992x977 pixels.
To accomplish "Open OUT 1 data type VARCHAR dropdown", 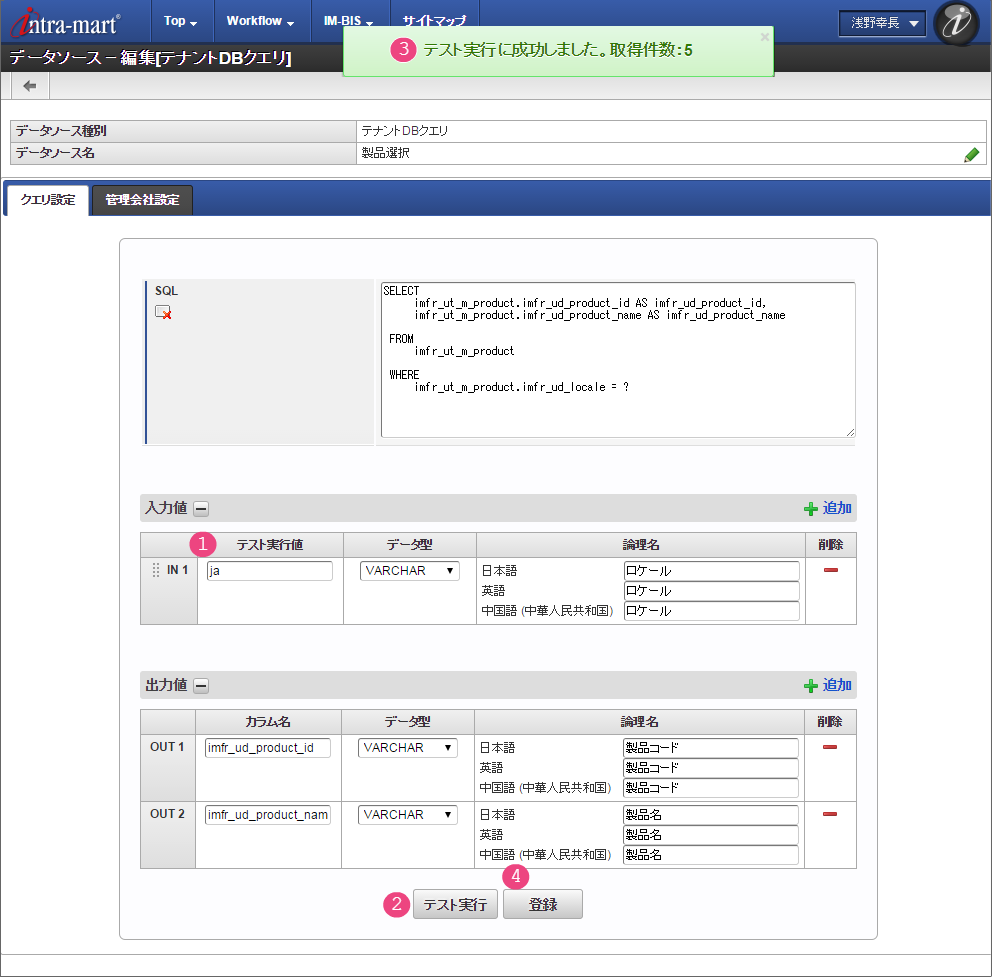I will 407,748.
